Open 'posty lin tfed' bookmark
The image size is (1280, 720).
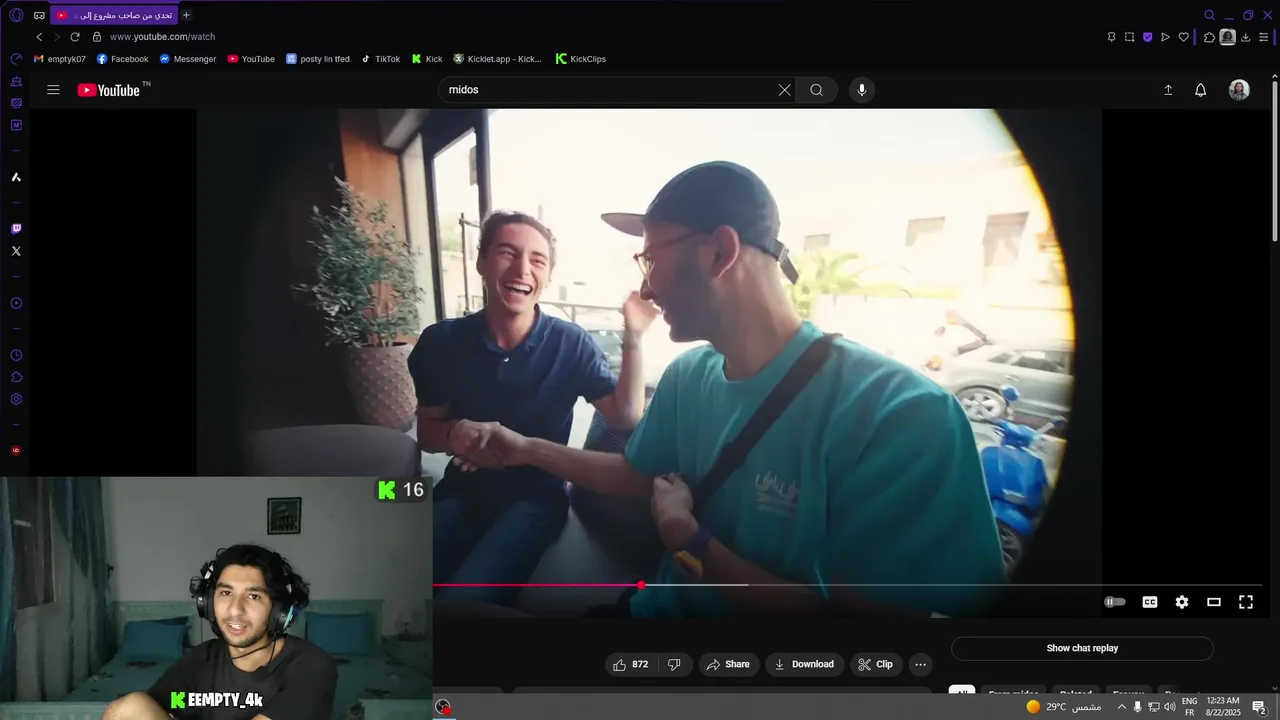318,59
